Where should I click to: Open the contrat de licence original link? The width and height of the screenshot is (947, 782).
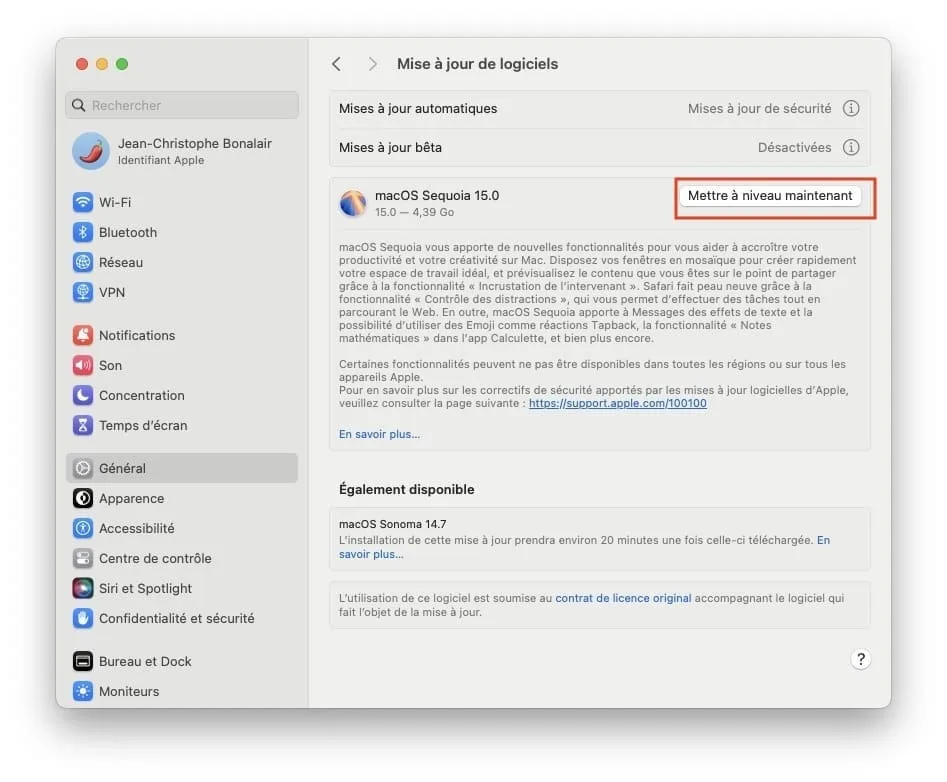[x=623, y=598]
